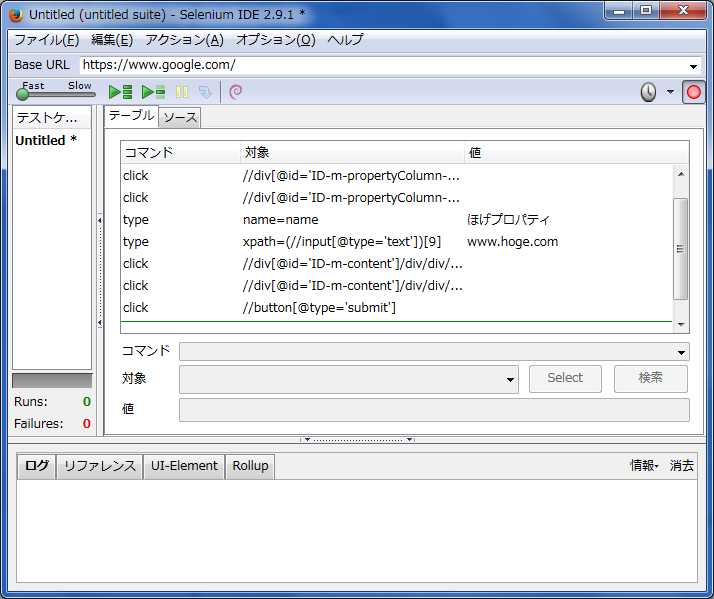Click the ほげプロパティ value cell
714x599 pixels.
point(508,220)
